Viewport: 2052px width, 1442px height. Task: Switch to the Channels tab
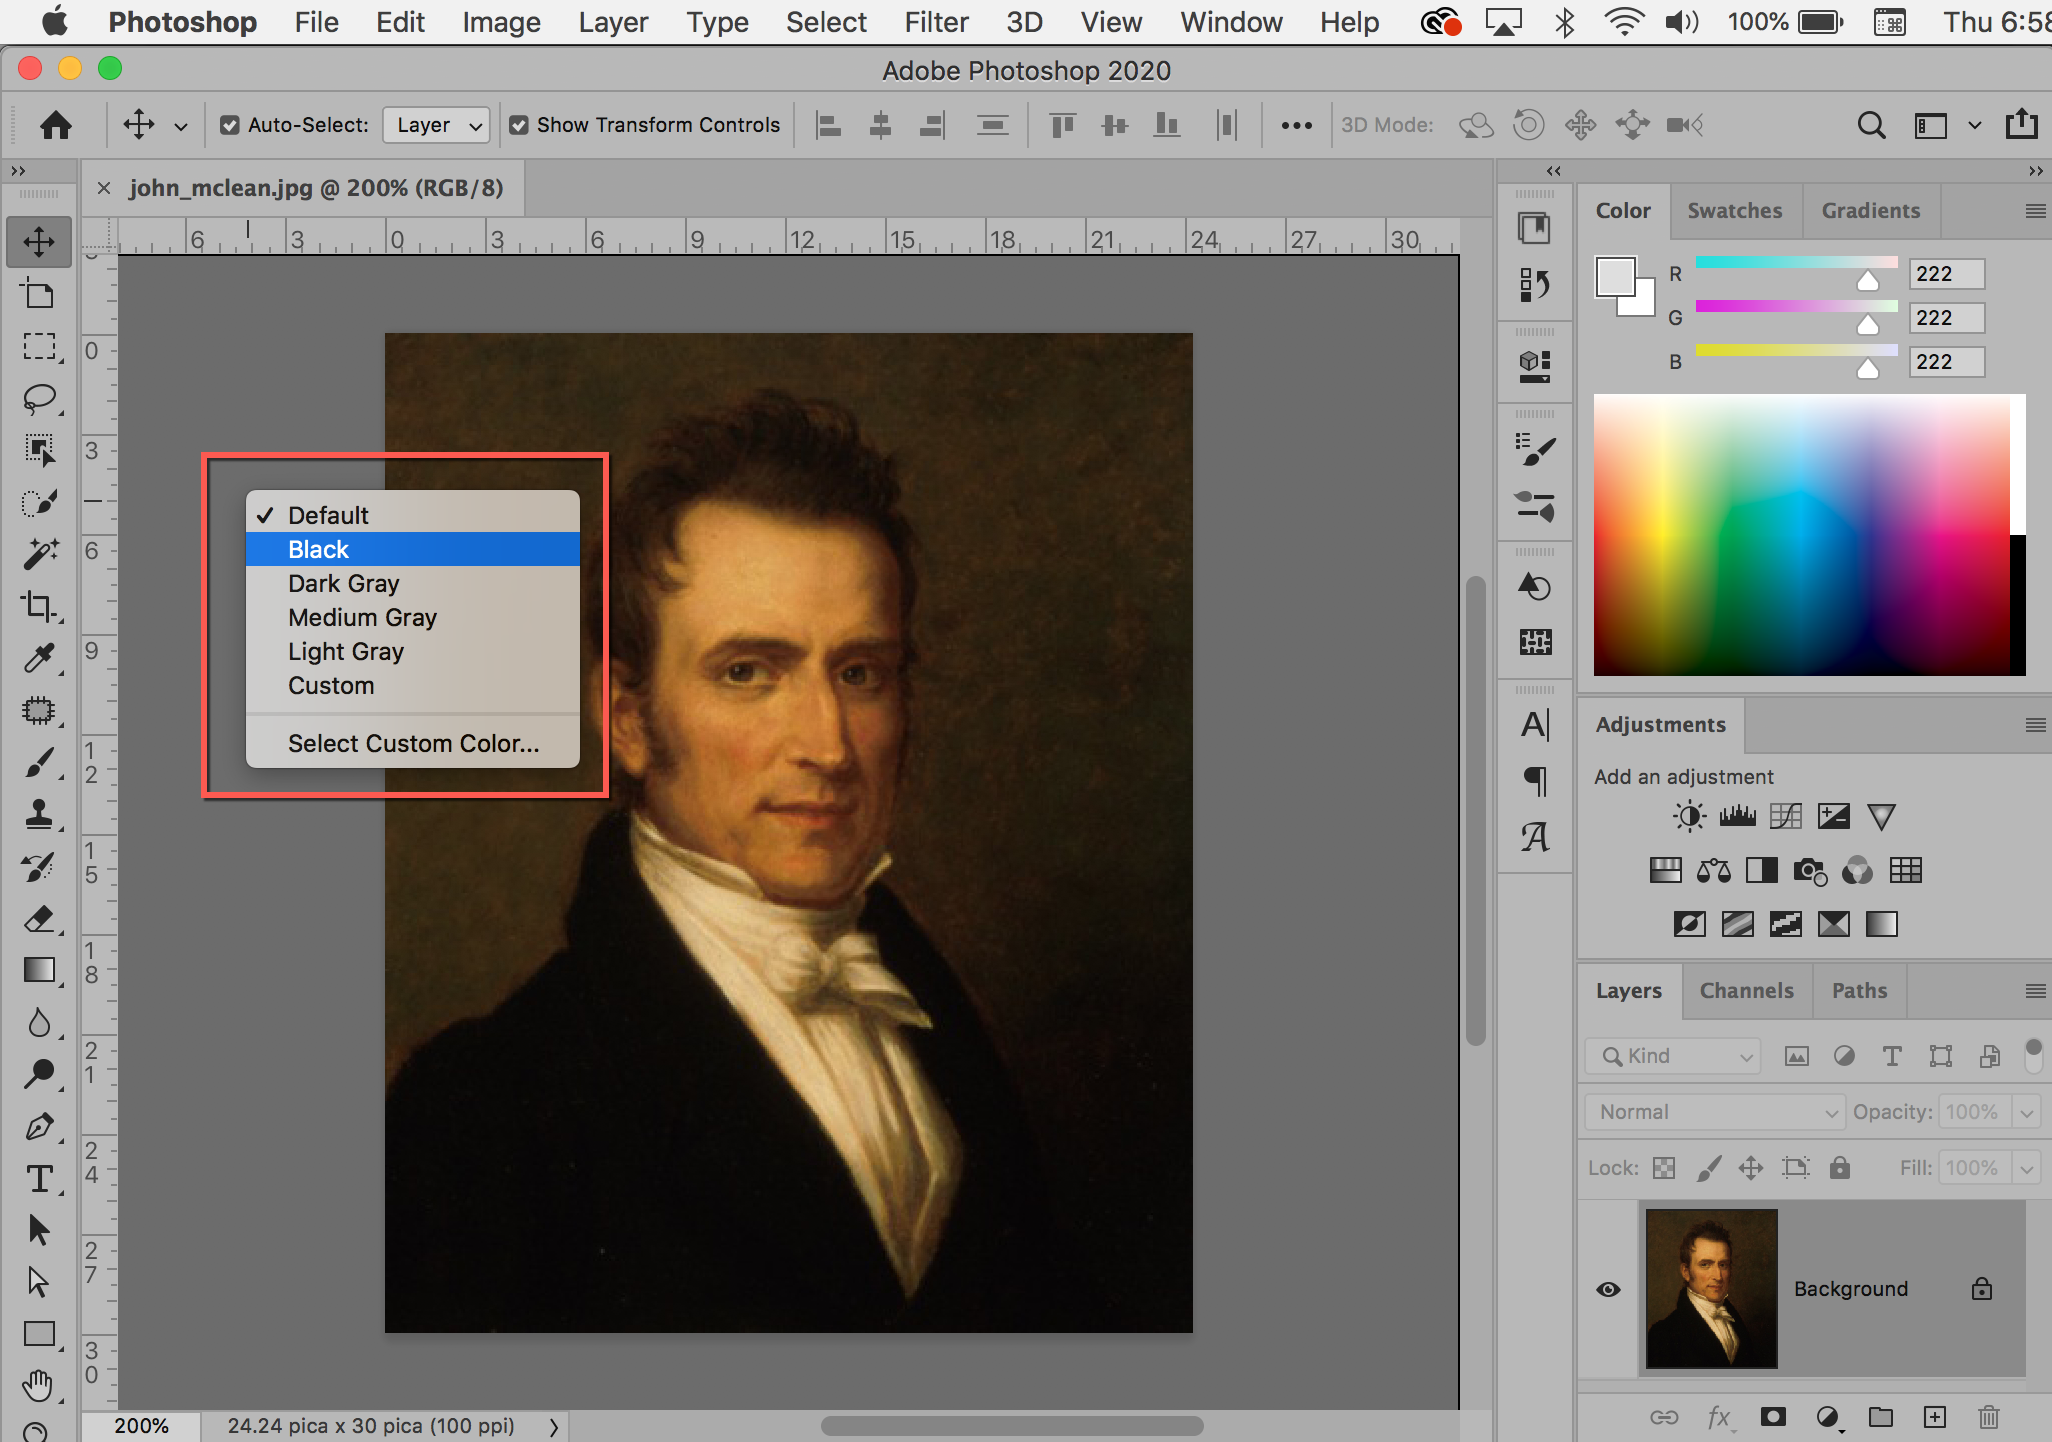[1746, 990]
